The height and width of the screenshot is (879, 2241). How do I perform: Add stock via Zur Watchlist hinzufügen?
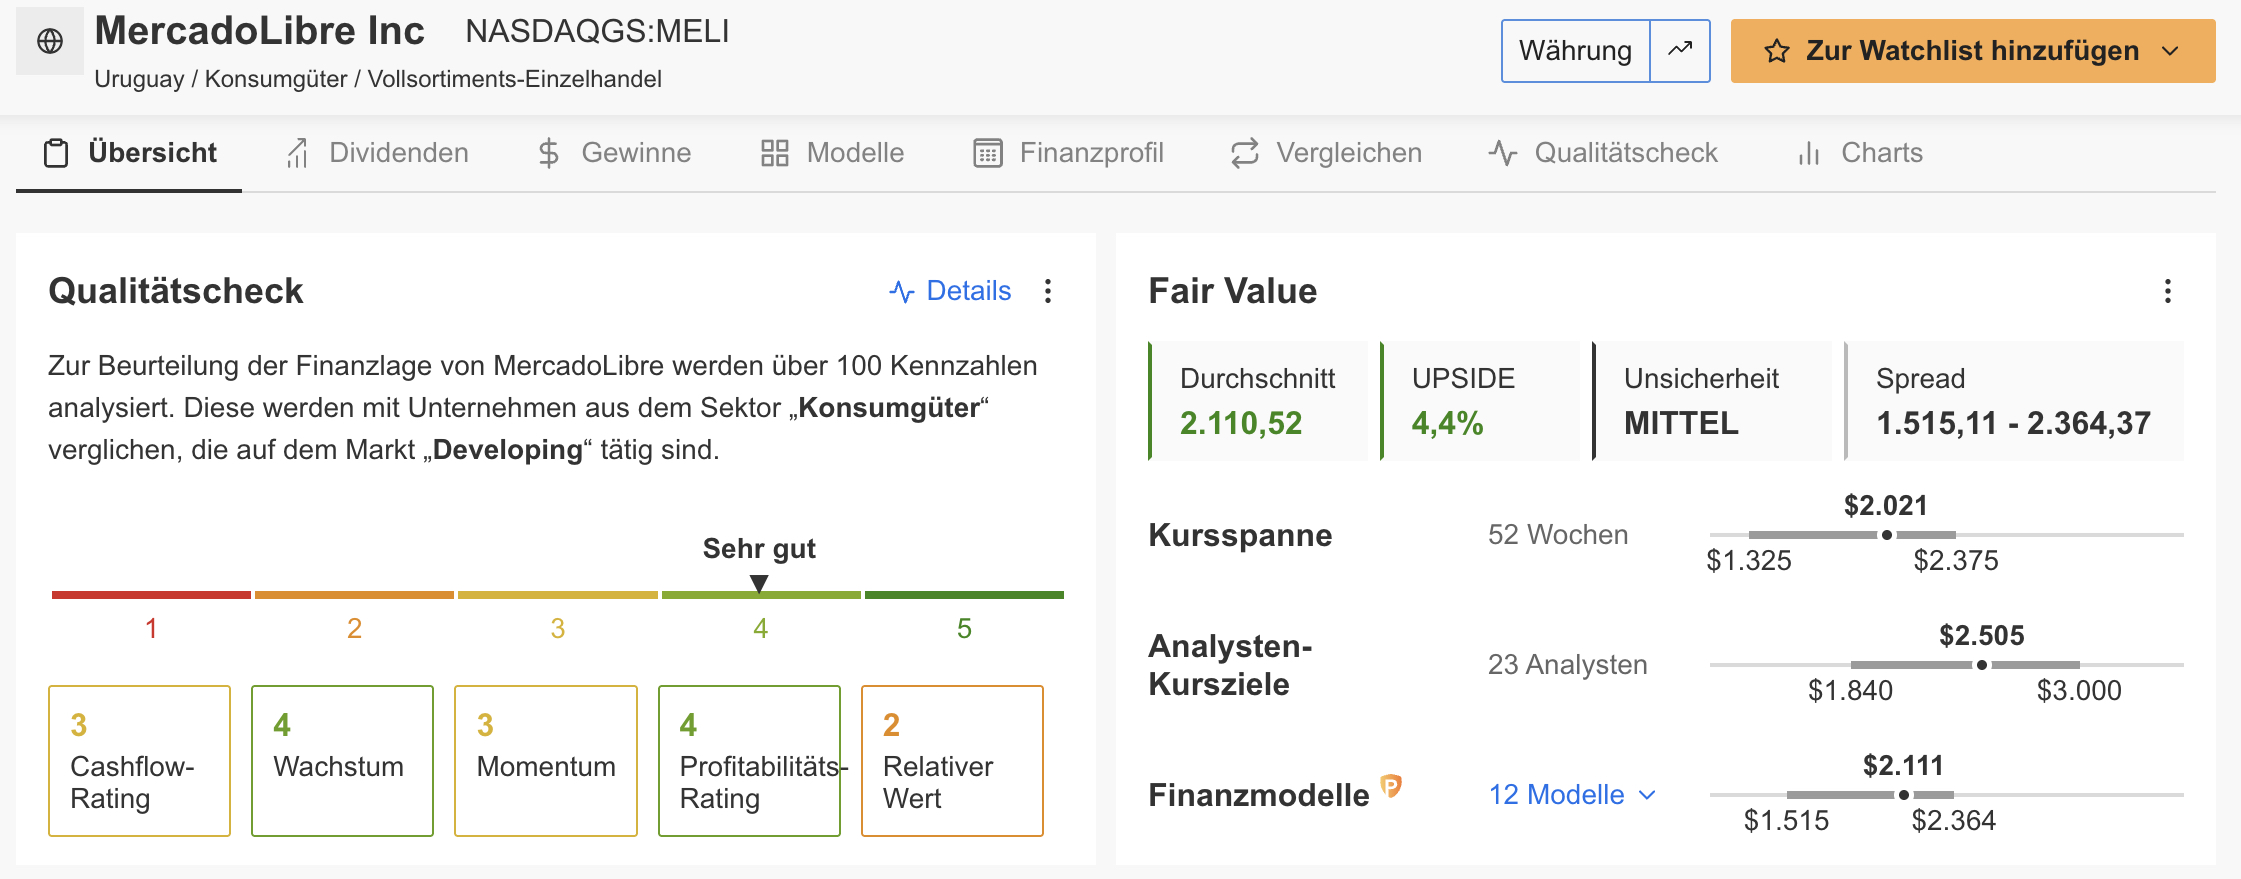tap(1972, 51)
